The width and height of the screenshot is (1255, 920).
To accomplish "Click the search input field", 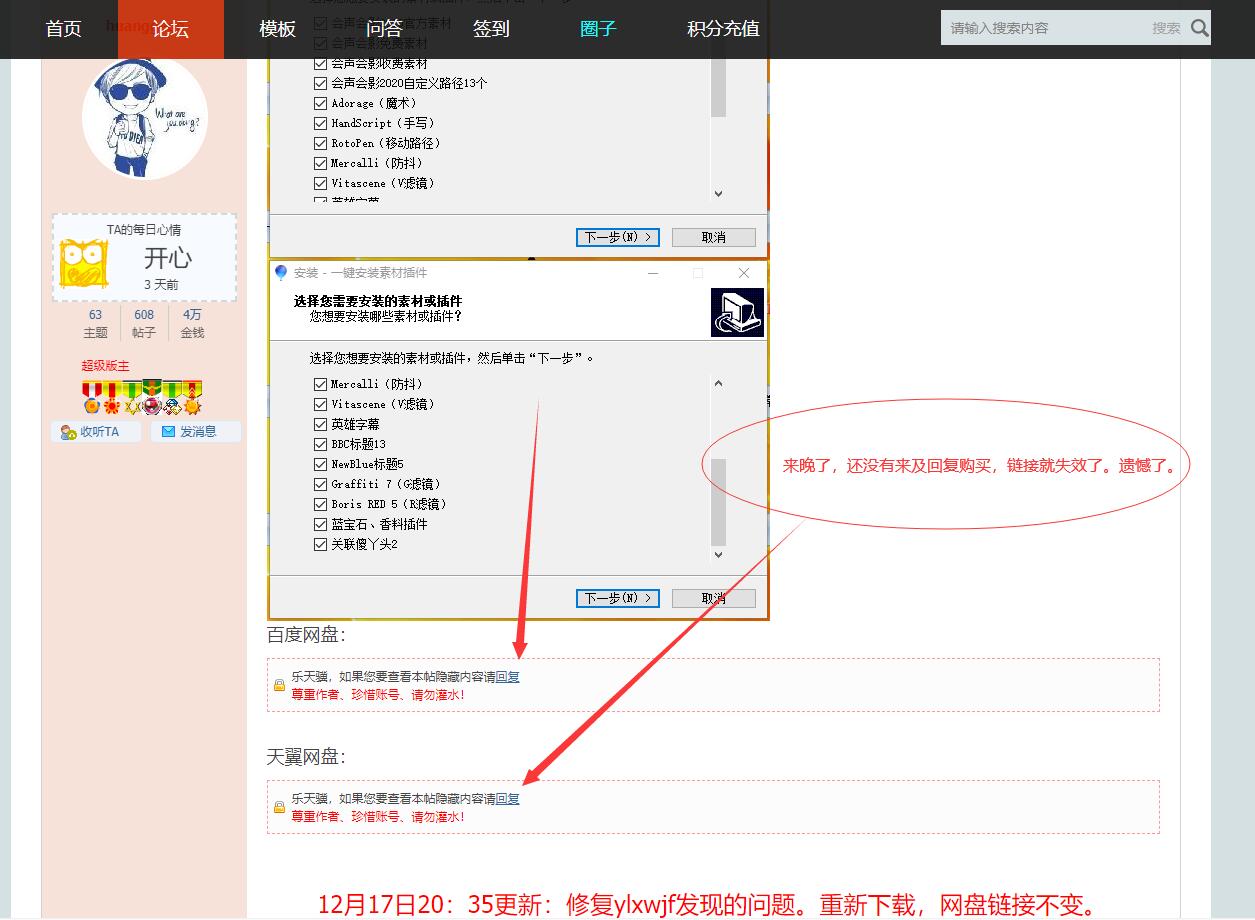I will pyautogui.click(x=1045, y=28).
